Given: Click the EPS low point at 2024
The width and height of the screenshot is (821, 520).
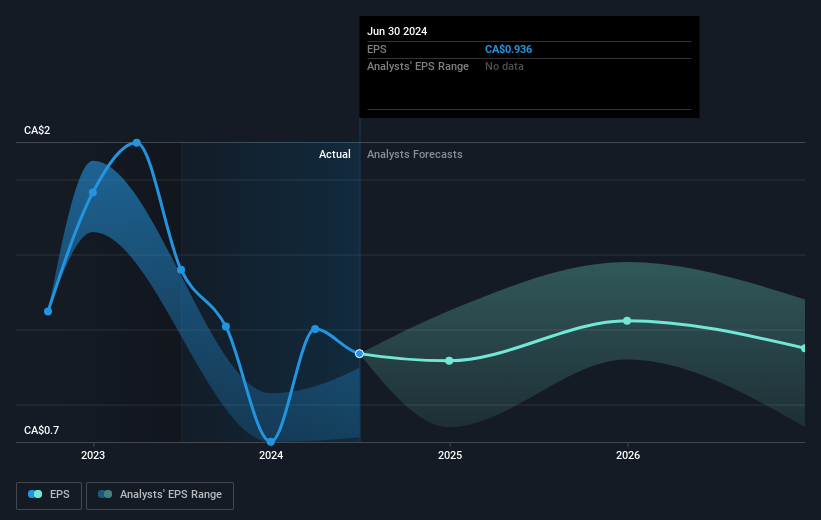Looking at the screenshot, I should (271, 442).
